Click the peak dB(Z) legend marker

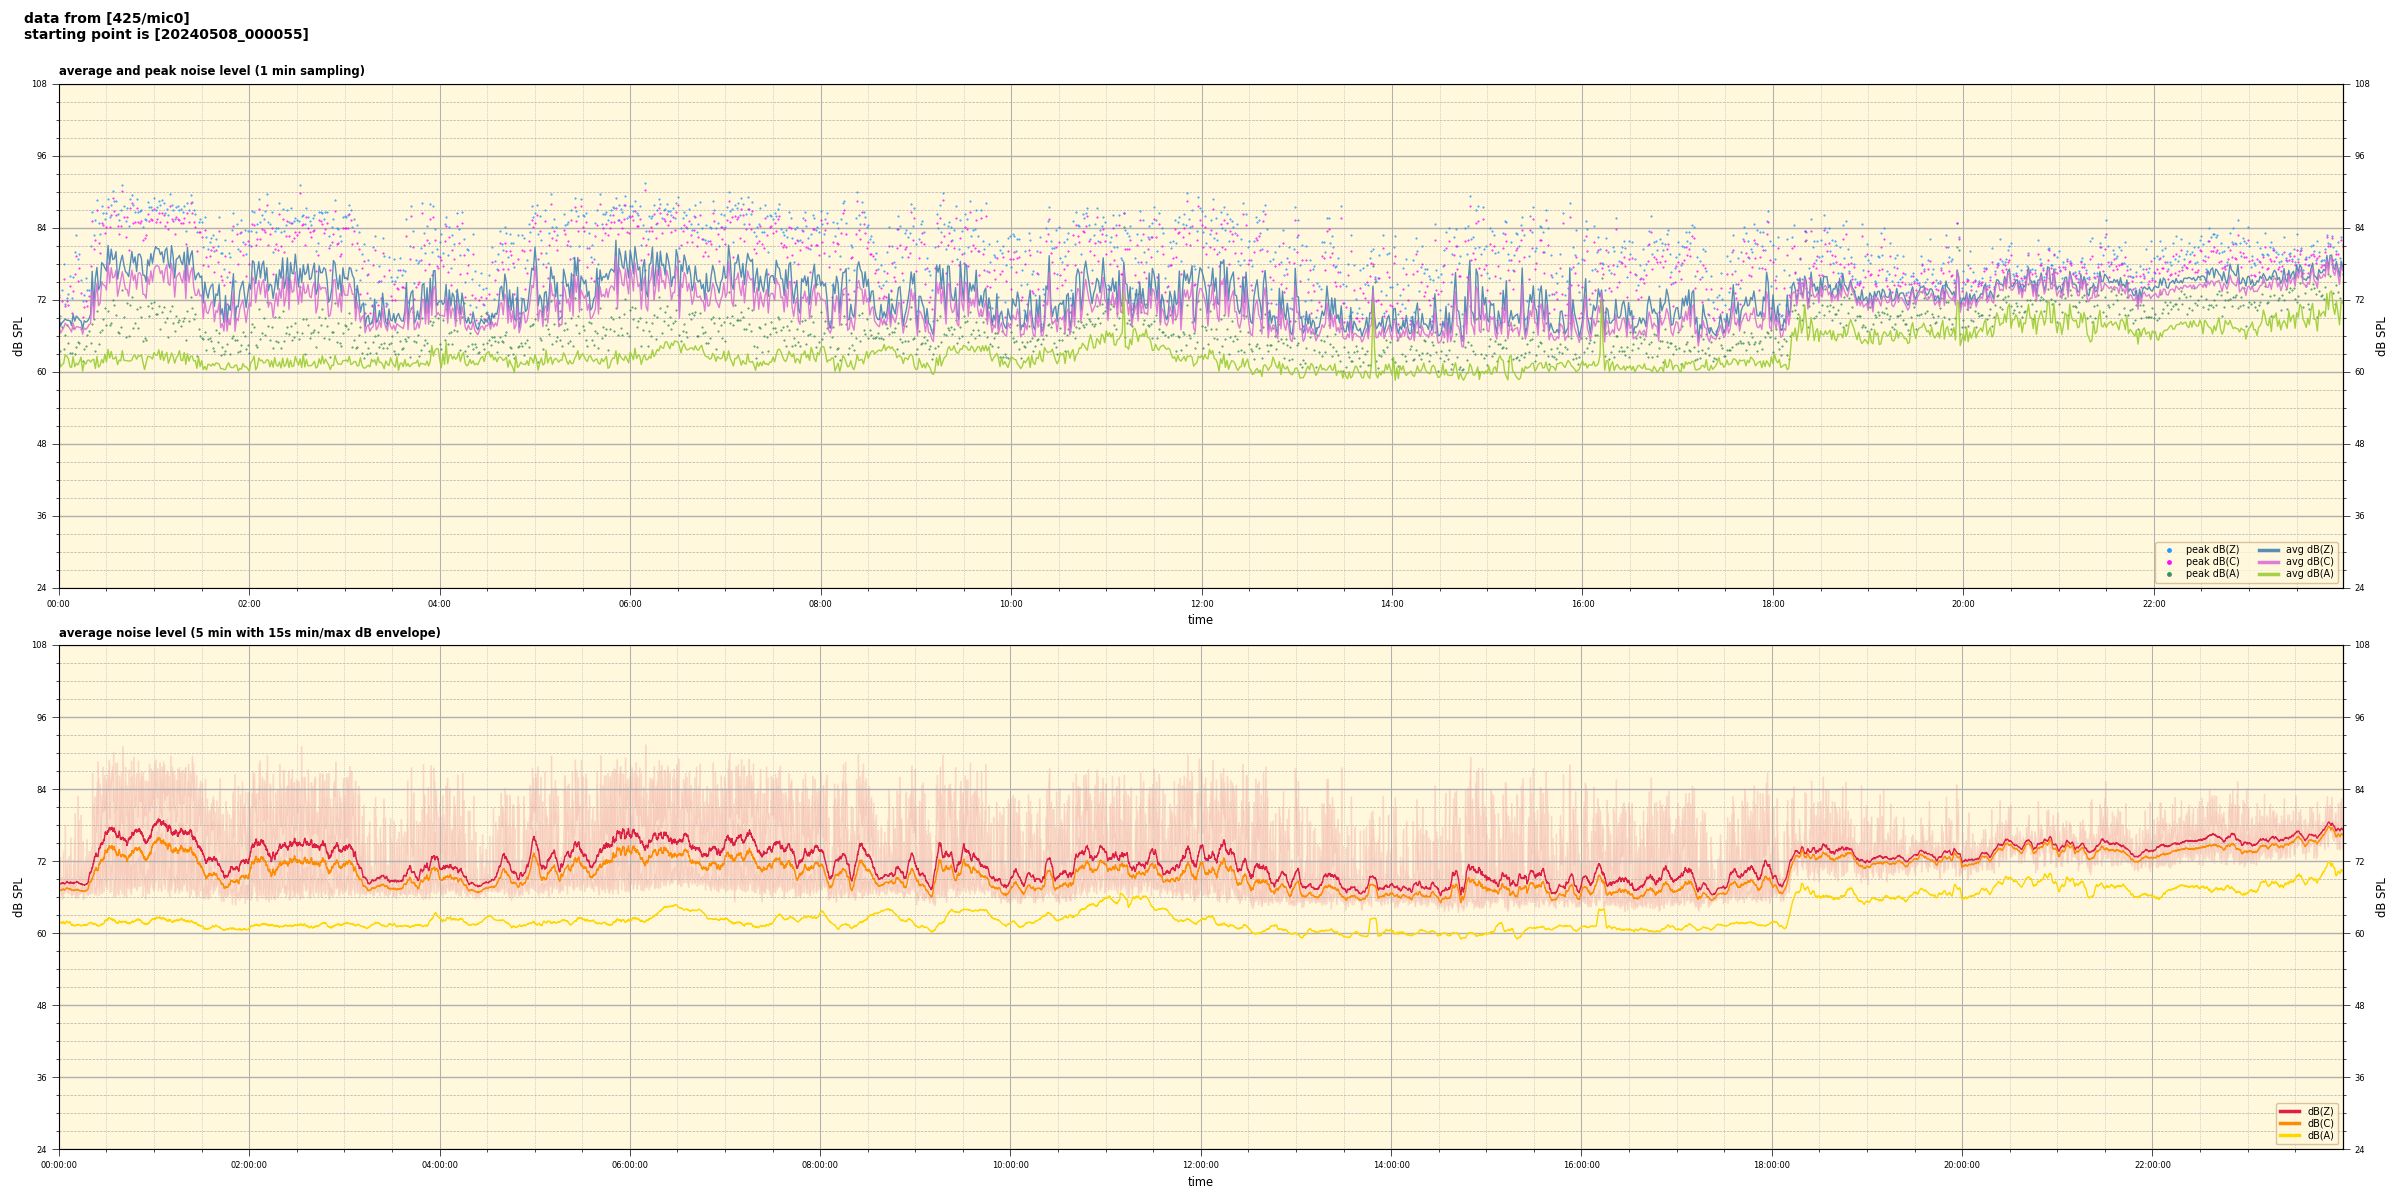(2169, 550)
